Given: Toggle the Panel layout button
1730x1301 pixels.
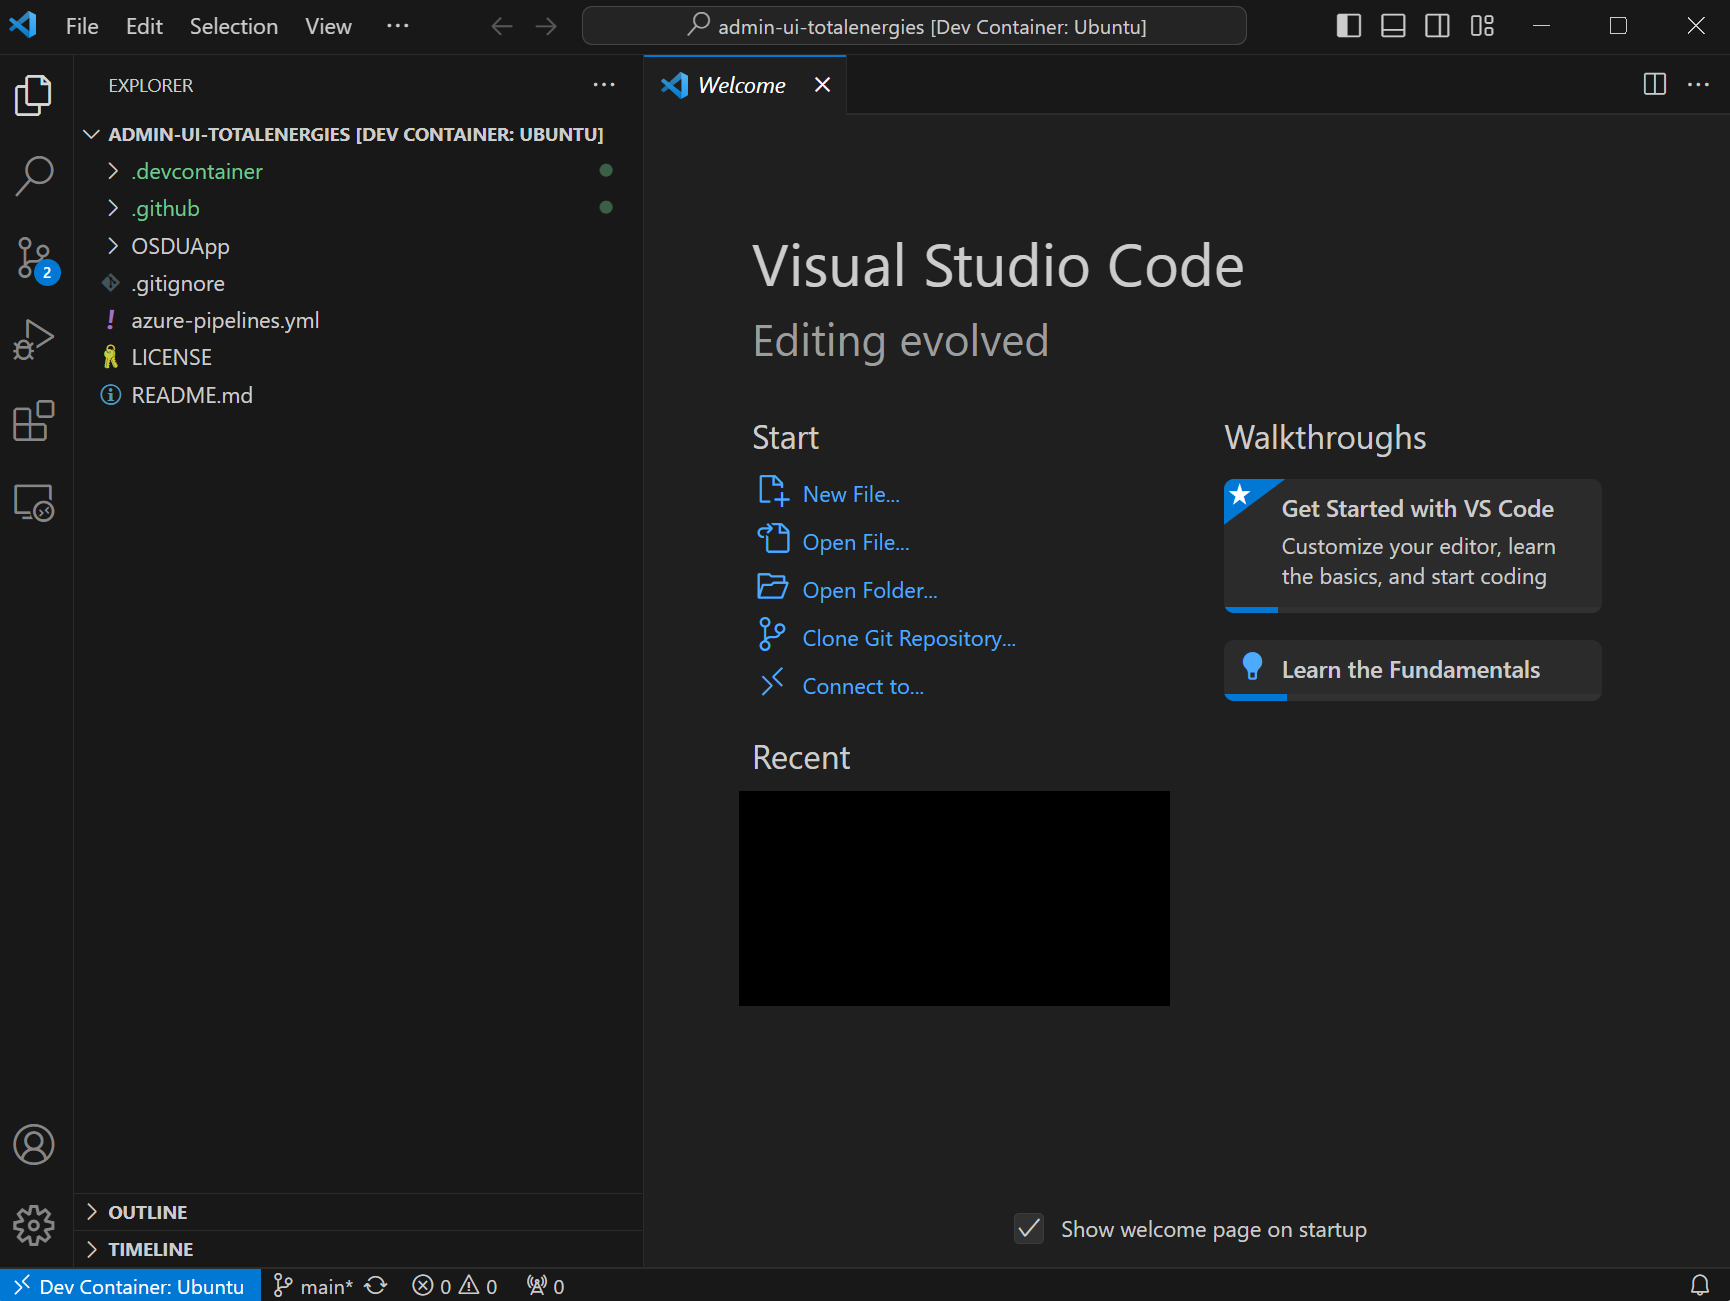Looking at the screenshot, I should click(1392, 26).
